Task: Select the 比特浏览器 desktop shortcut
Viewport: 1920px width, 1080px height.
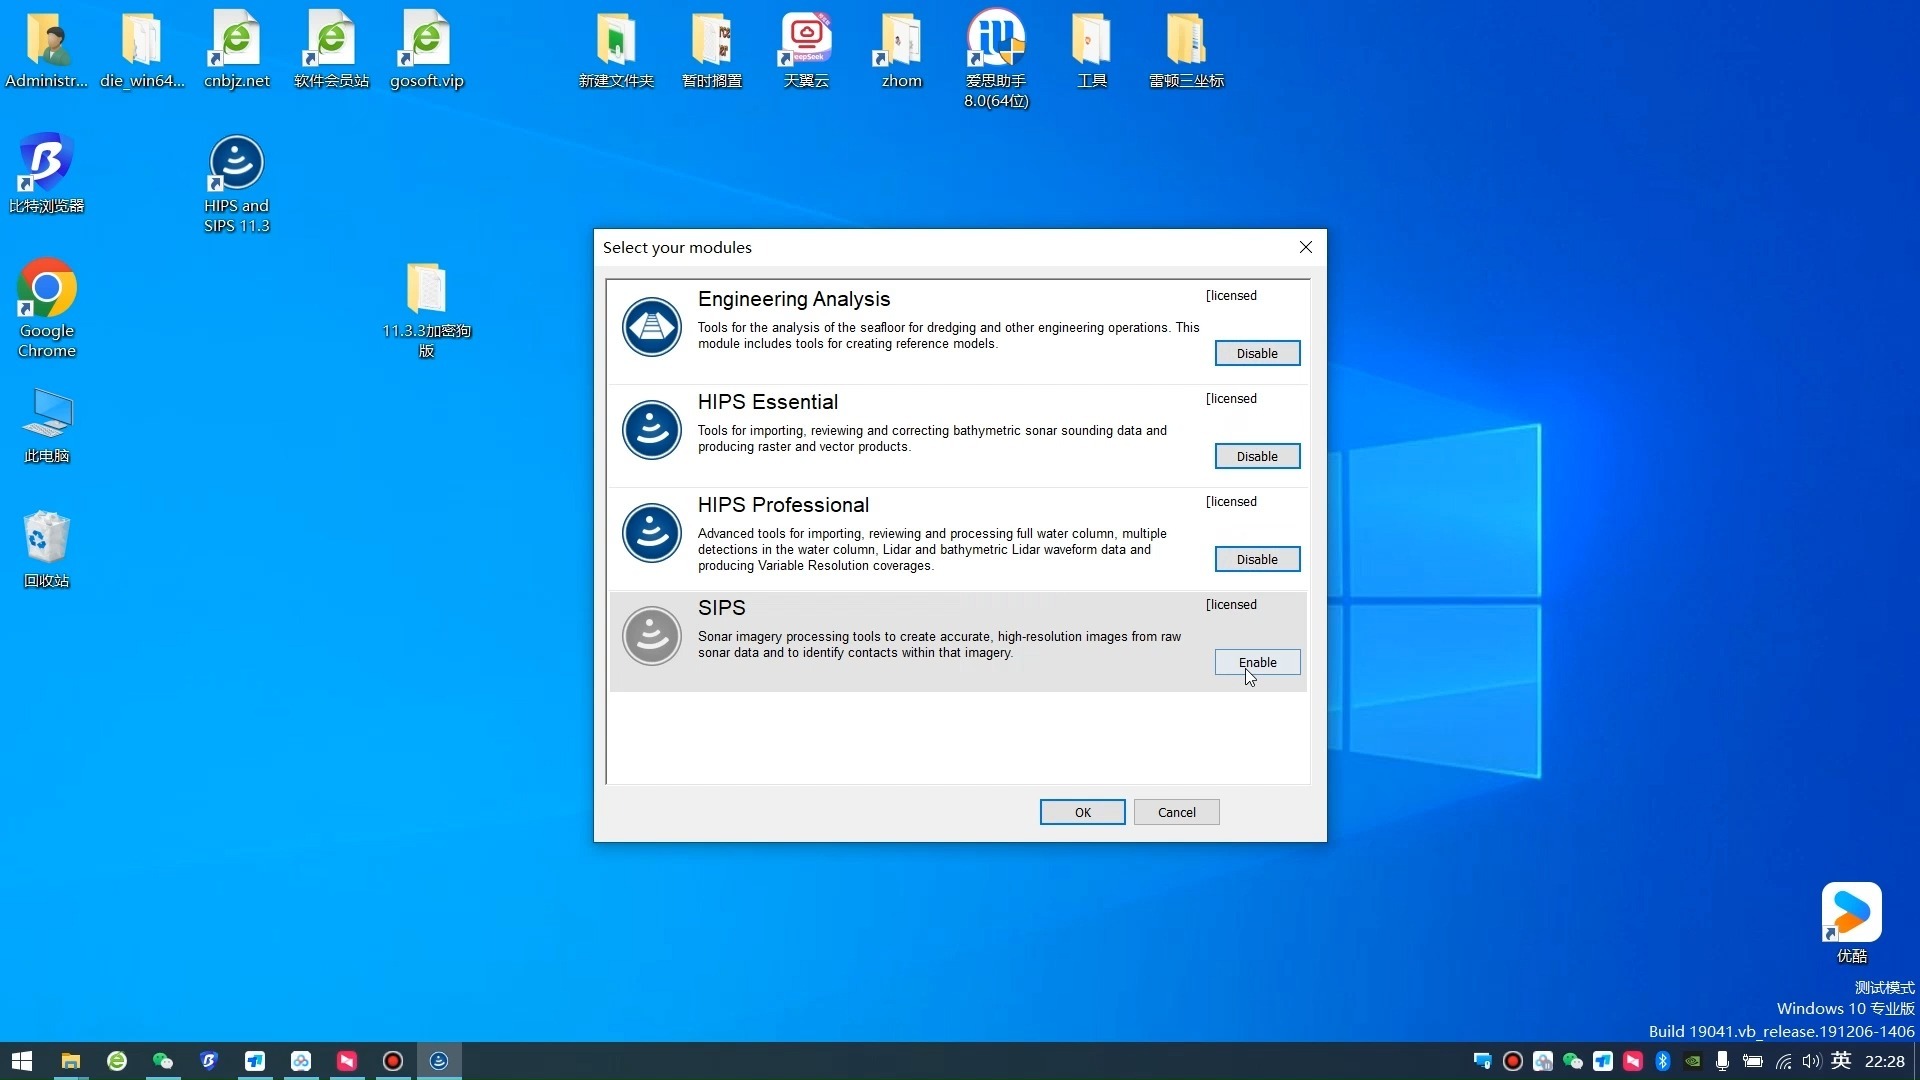Action: (46, 173)
